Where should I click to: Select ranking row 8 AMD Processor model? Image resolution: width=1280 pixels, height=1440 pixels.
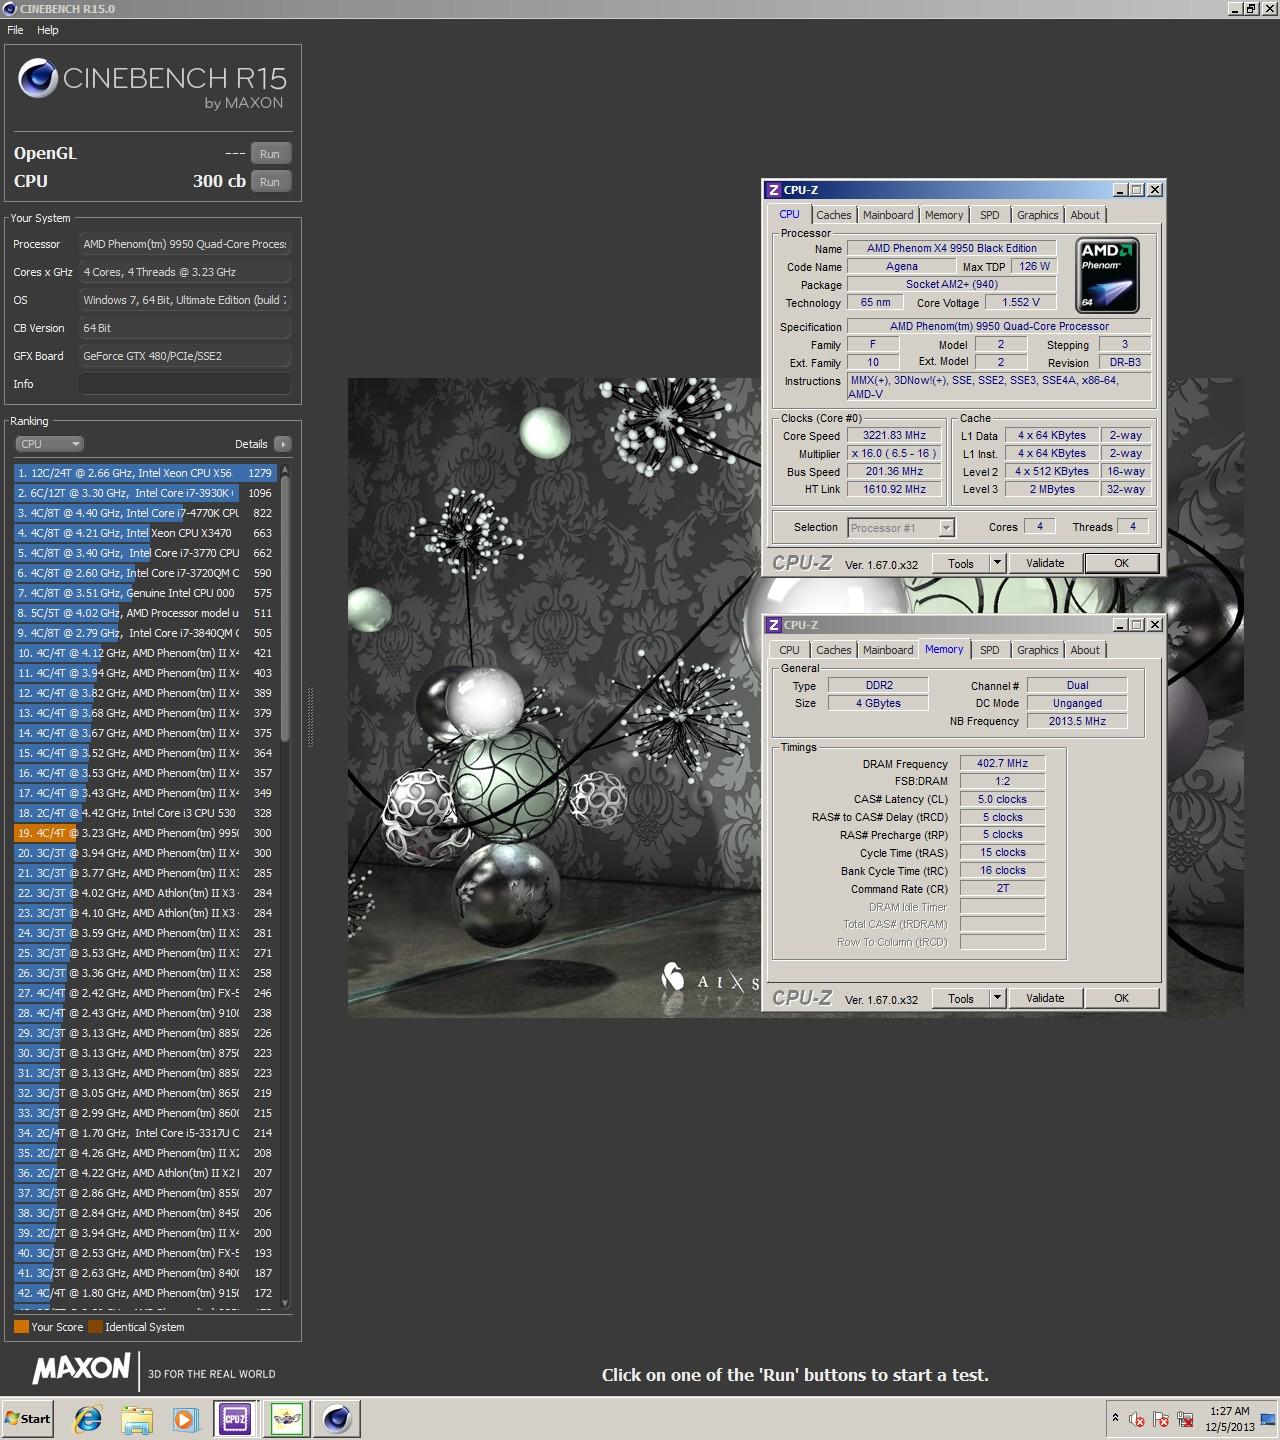click(x=146, y=613)
